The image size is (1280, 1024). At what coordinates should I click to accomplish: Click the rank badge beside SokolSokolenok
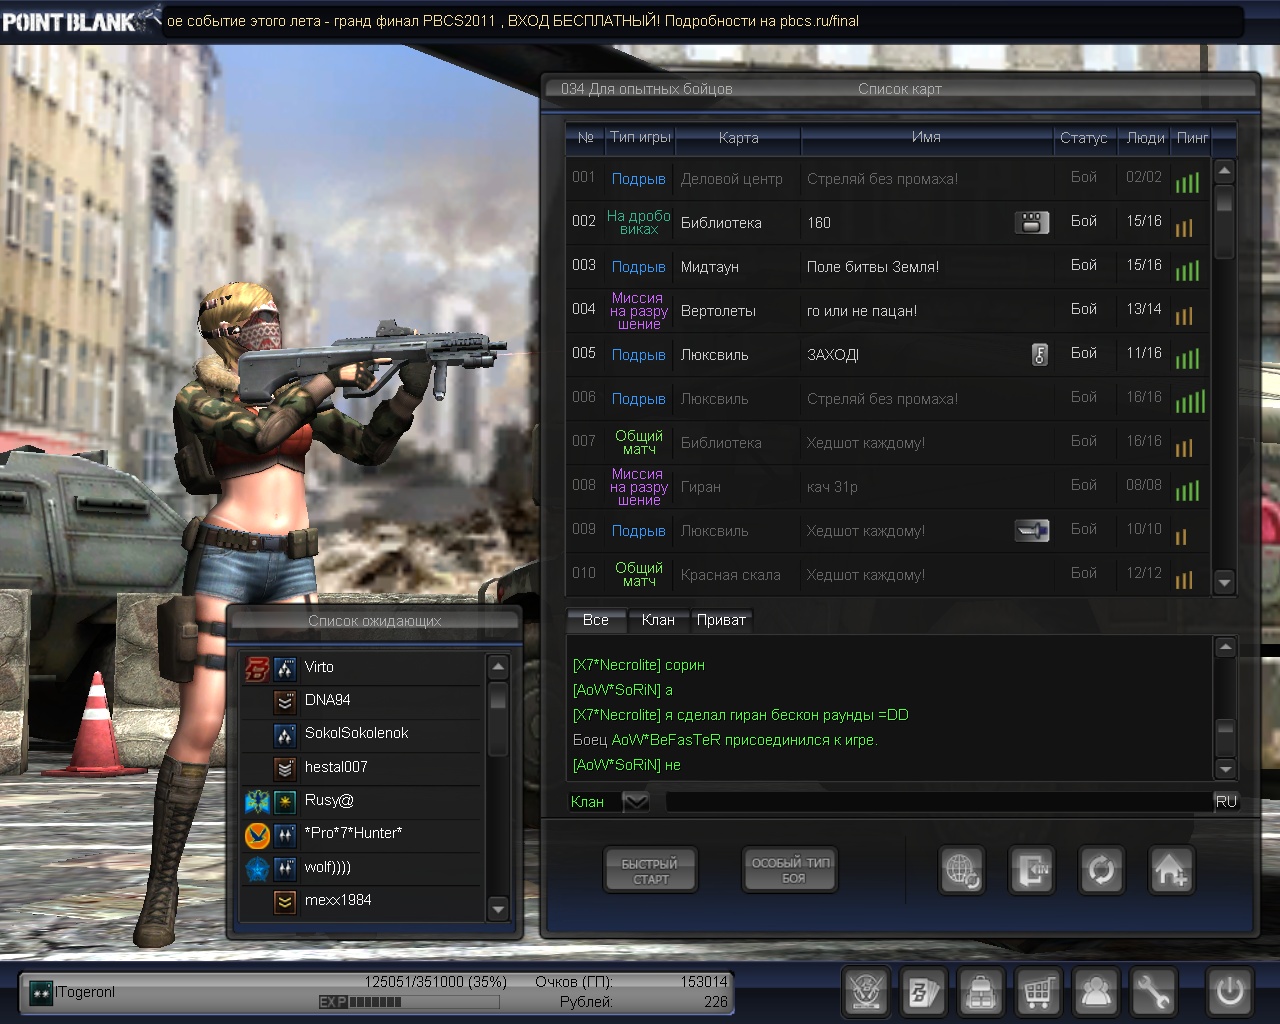[x=285, y=735]
